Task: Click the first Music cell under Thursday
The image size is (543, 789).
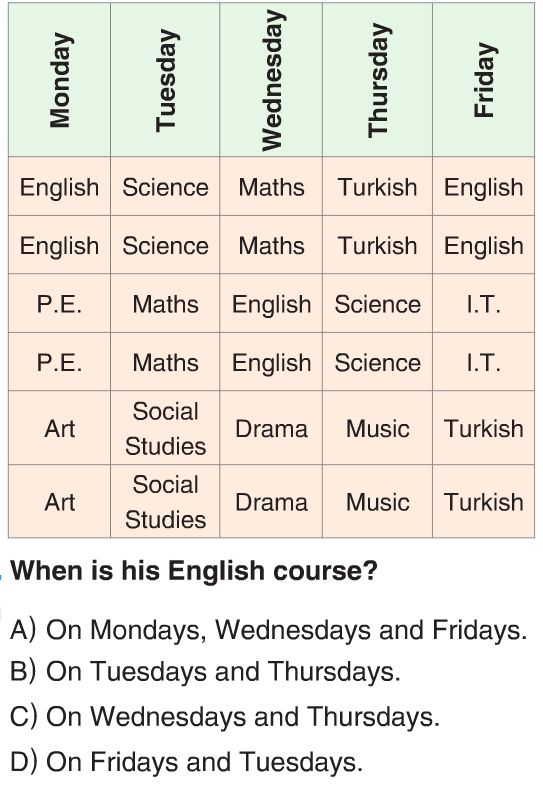Action: pyautogui.click(x=377, y=428)
